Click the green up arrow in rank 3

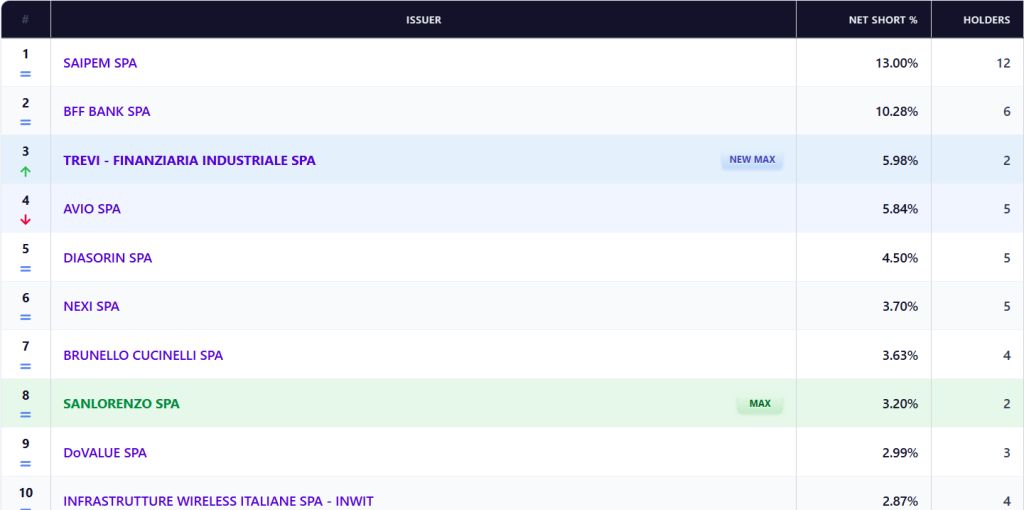pyautogui.click(x=25, y=172)
